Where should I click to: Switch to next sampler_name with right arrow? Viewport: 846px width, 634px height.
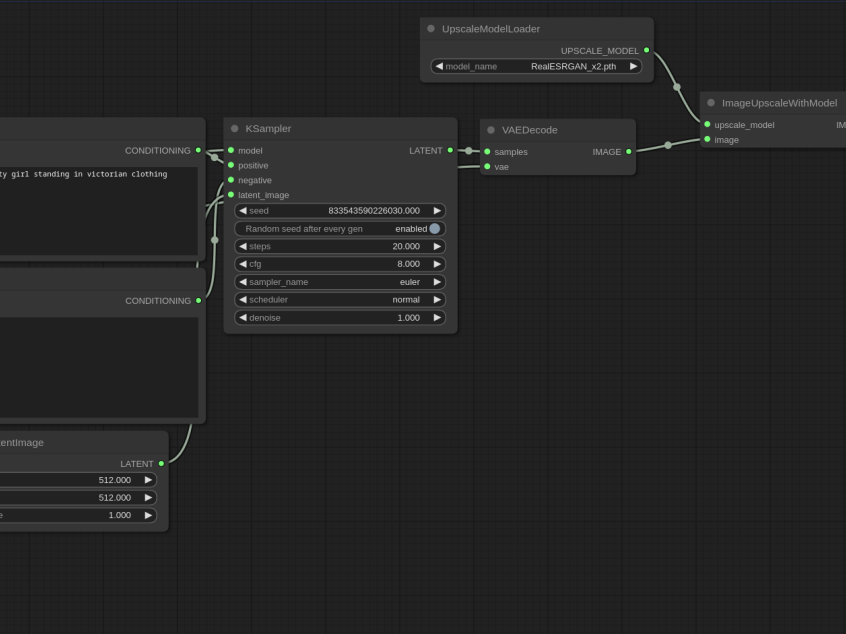(437, 282)
